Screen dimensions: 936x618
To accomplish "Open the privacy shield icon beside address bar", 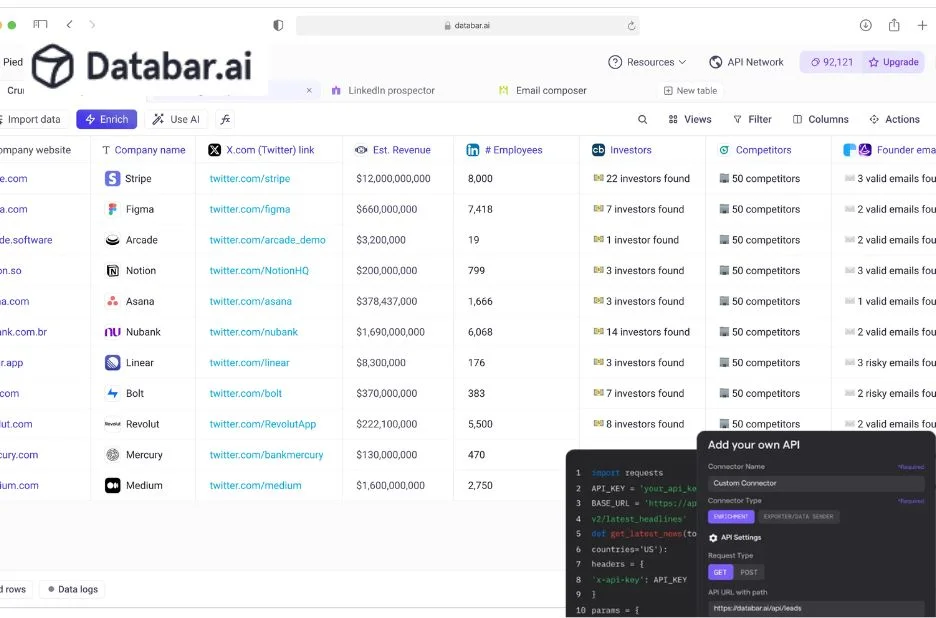I will [278, 25].
